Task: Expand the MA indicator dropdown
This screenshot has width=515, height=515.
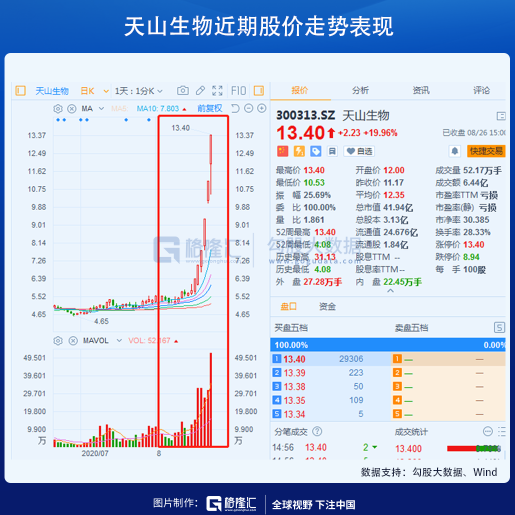Action: pyautogui.click(x=101, y=109)
